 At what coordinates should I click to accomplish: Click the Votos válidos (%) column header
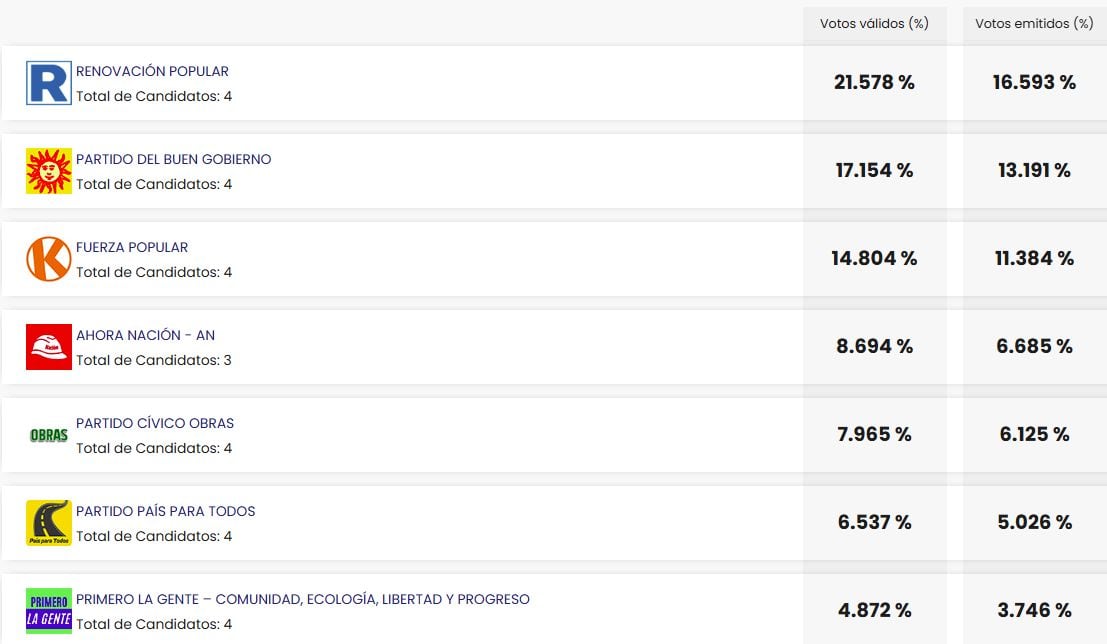coord(874,24)
